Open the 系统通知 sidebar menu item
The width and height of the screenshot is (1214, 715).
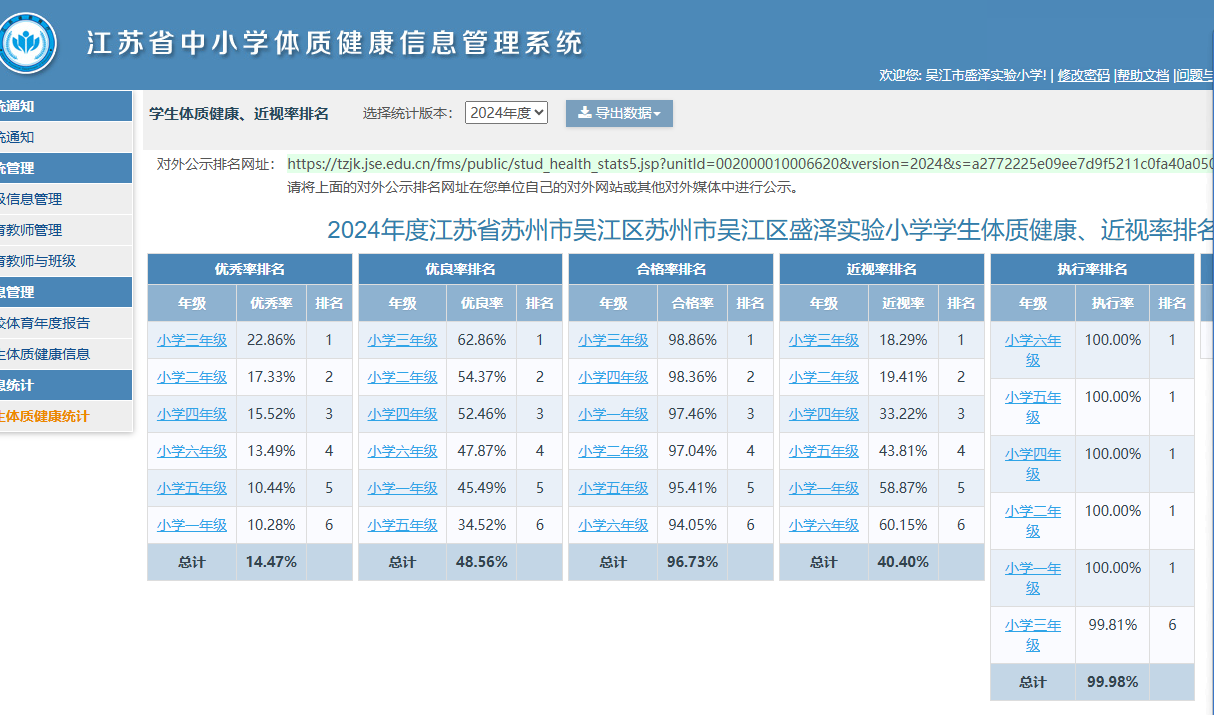[x=16, y=137]
